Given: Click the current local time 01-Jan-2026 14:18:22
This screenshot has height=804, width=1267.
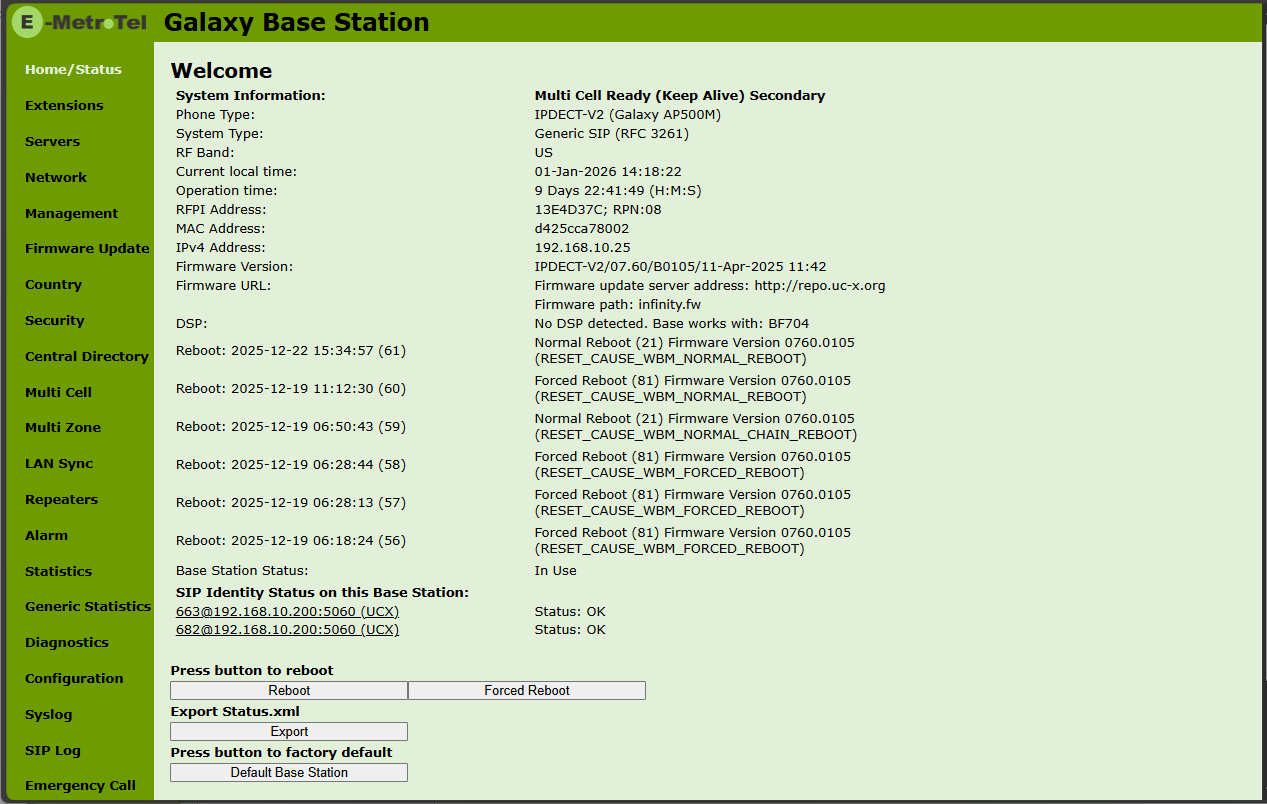Looking at the screenshot, I should 608,172.
